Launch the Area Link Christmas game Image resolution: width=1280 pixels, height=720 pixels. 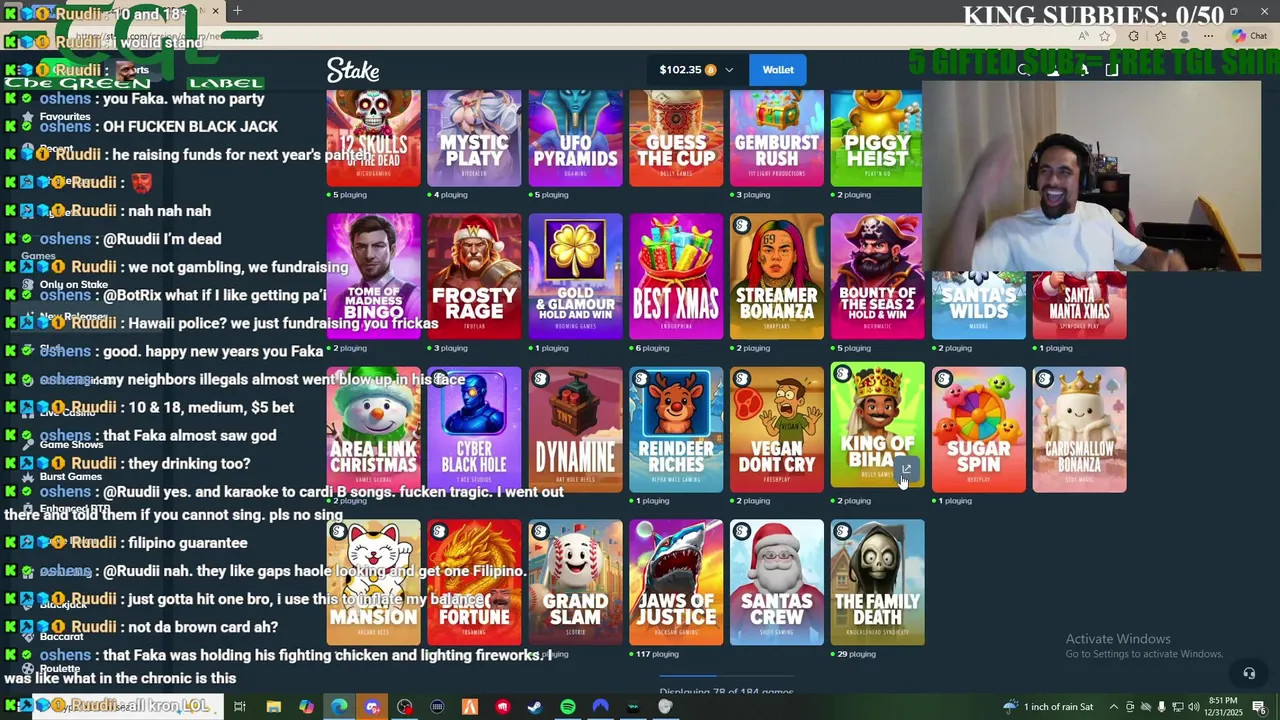[373, 429]
